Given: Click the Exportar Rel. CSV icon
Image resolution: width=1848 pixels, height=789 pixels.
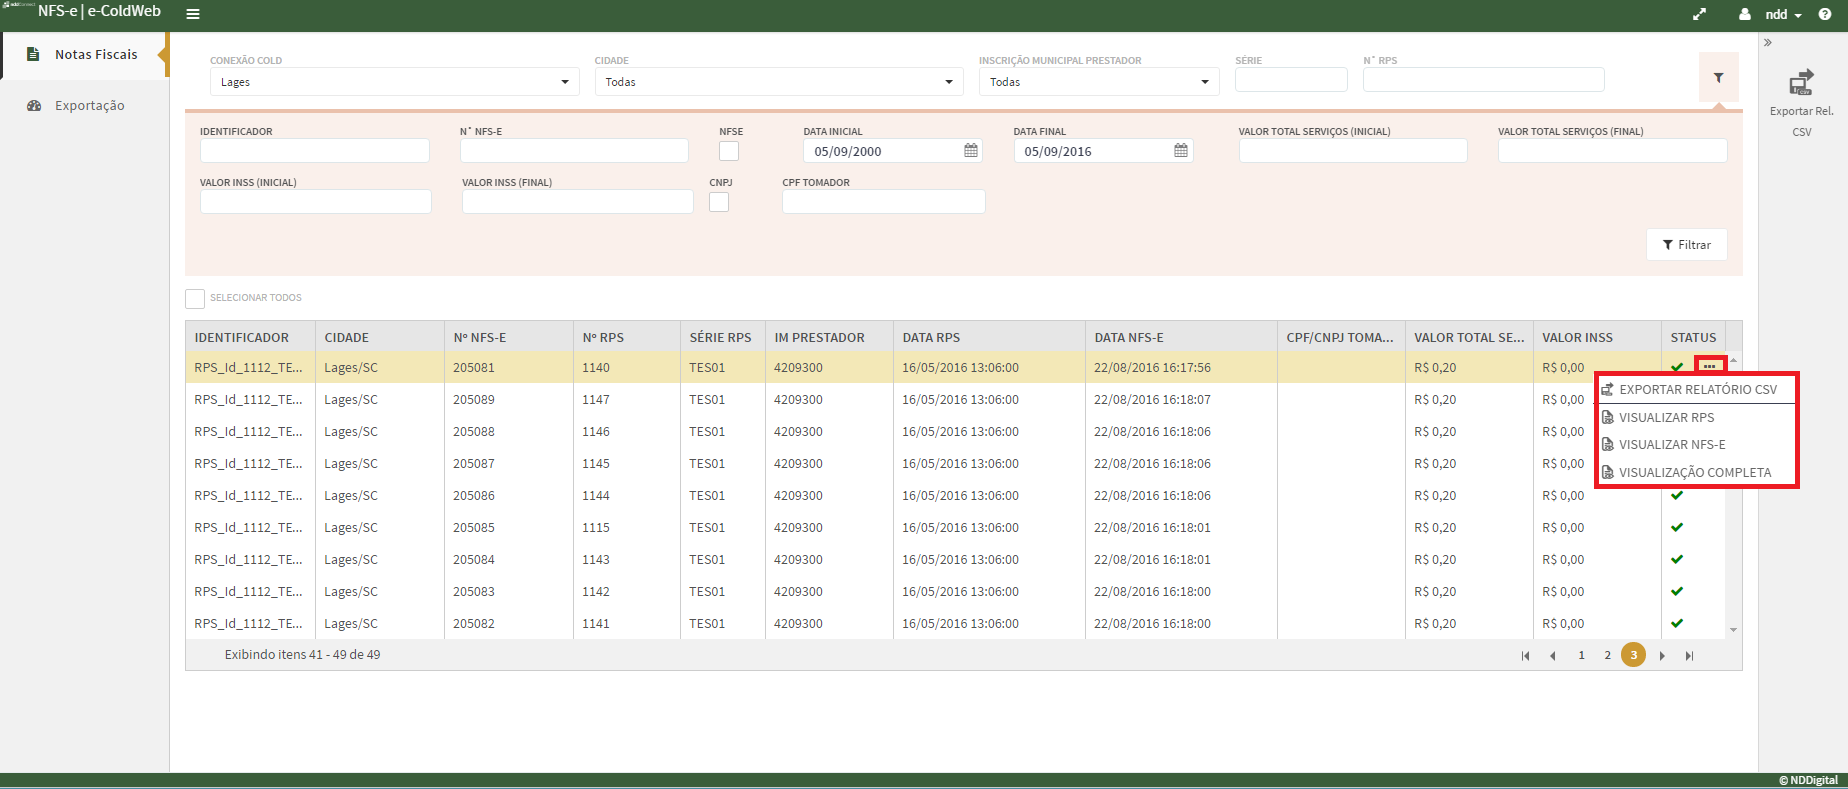Looking at the screenshot, I should point(1801,83).
